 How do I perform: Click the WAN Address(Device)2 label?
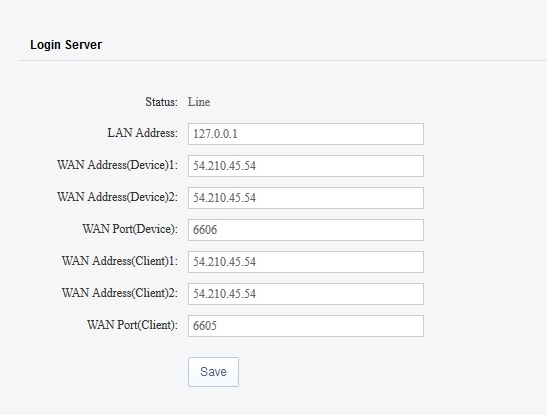[118, 197]
